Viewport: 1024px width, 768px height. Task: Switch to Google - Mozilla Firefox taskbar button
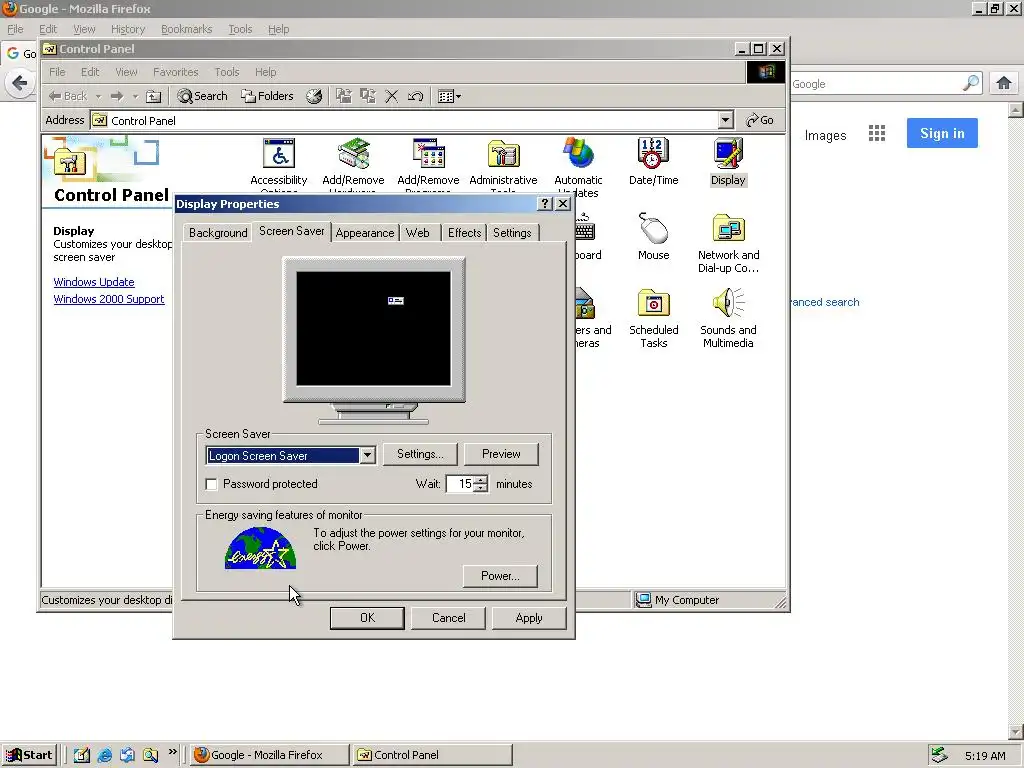click(269, 755)
